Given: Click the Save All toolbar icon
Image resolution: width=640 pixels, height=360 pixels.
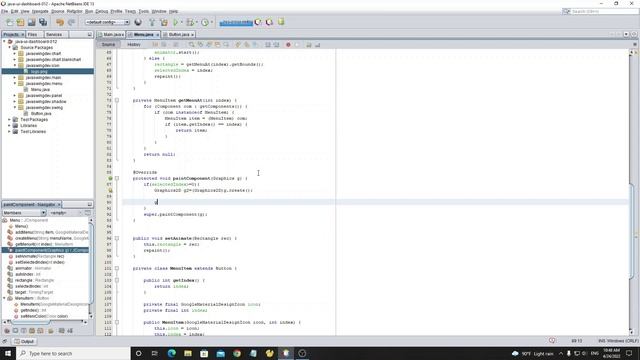Looking at the screenshot, I should point(43,22).
